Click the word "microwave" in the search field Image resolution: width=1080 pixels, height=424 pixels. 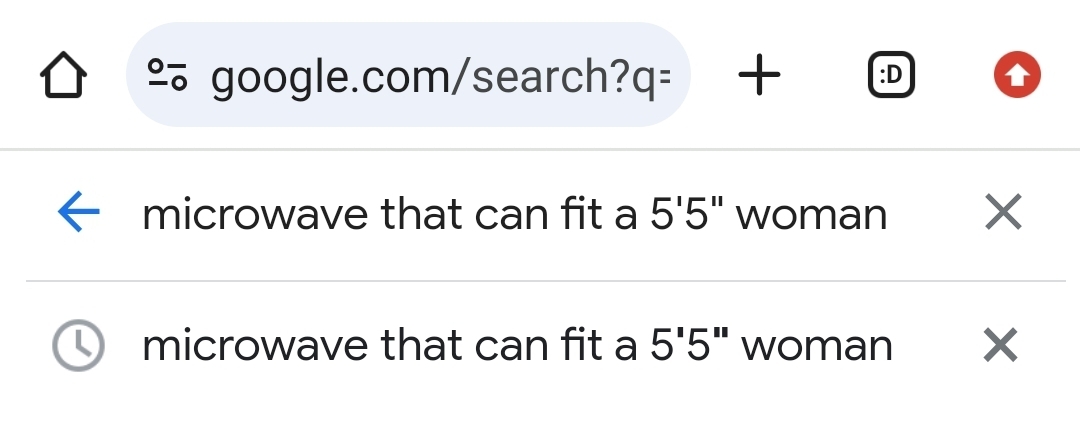253,214
